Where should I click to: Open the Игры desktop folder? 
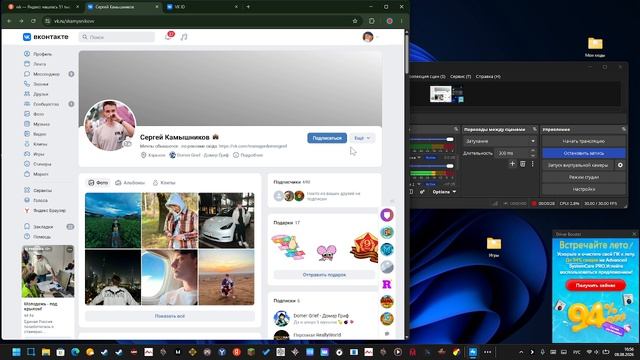(x=493, y=247)
